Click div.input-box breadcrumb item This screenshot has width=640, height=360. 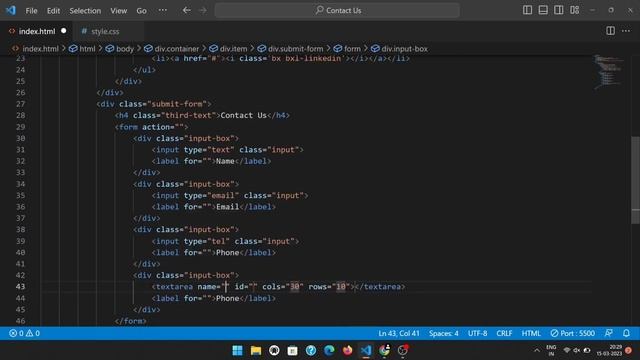(404, 49)
